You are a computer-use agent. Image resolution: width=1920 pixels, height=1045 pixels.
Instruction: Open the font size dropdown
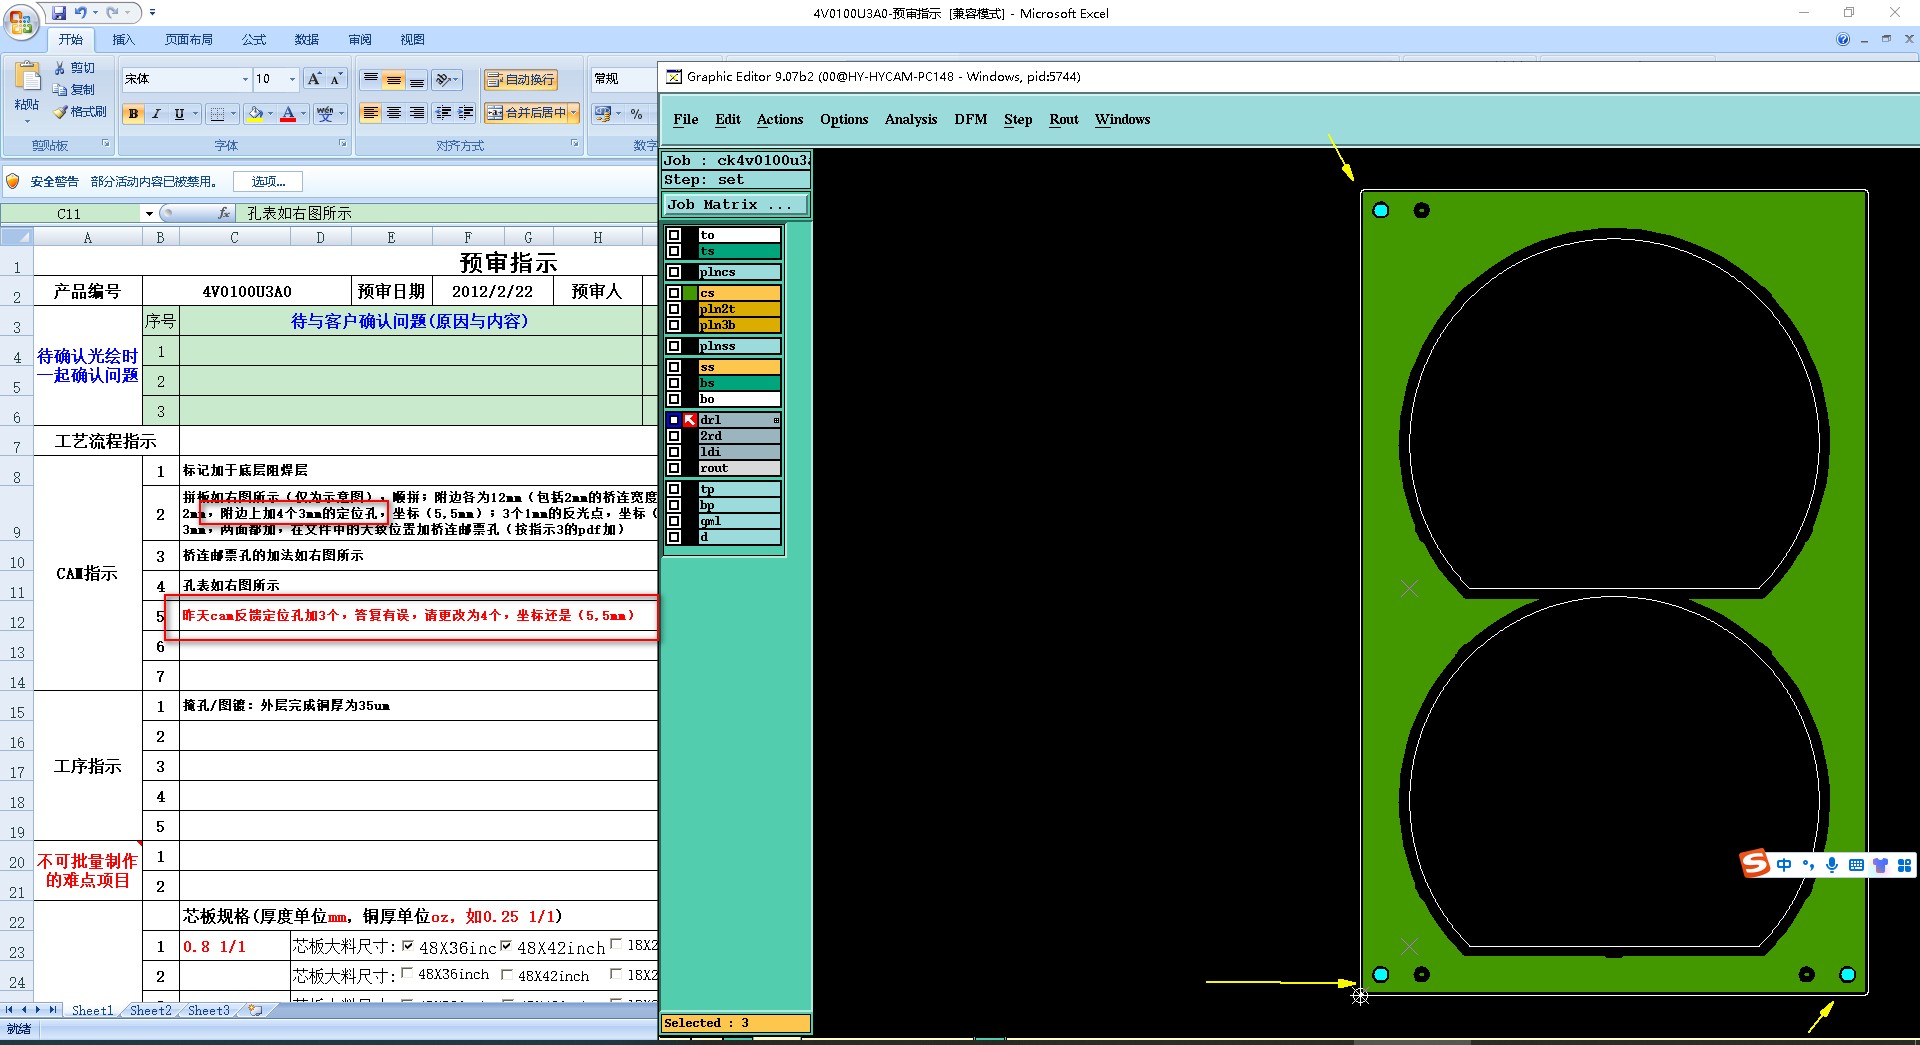pyautogui.click(x=292, y=79)
